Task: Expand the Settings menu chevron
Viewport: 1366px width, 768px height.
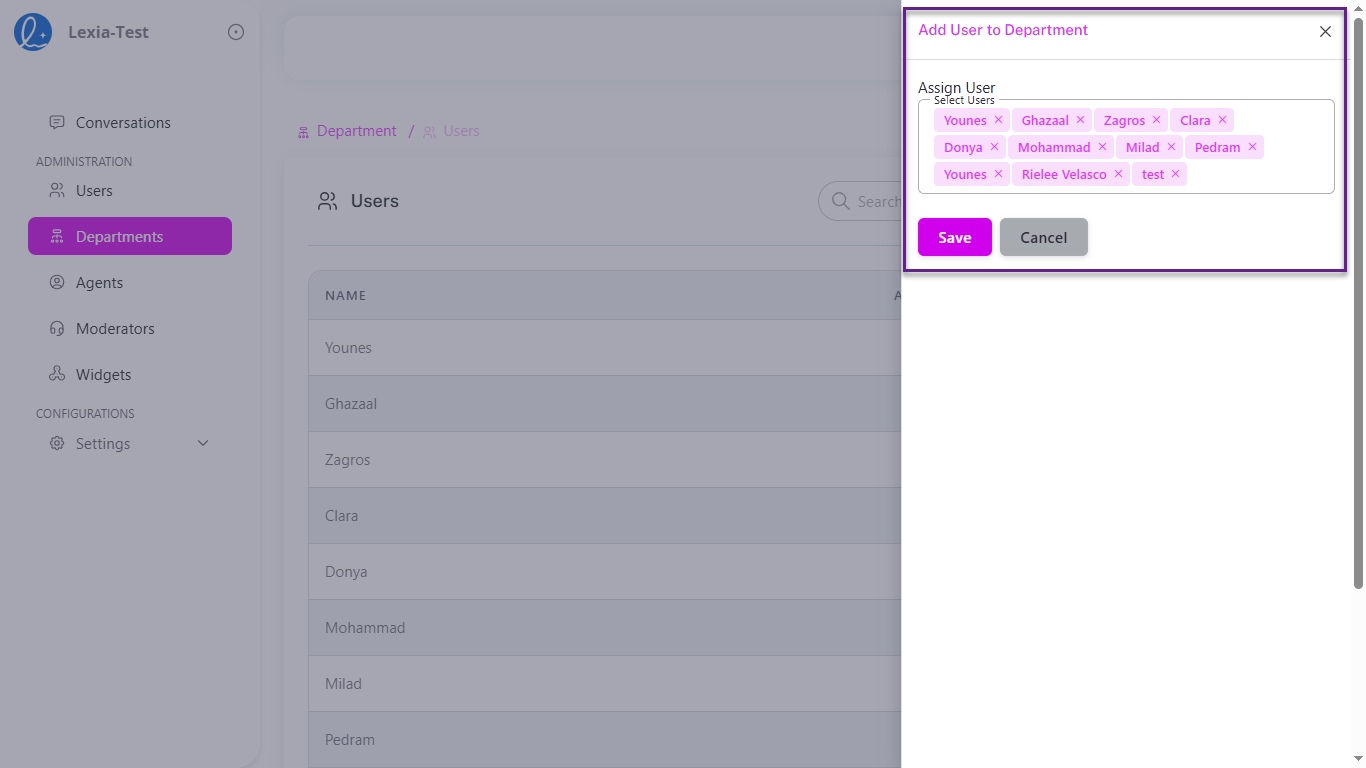Action: (x=203, y=442)
